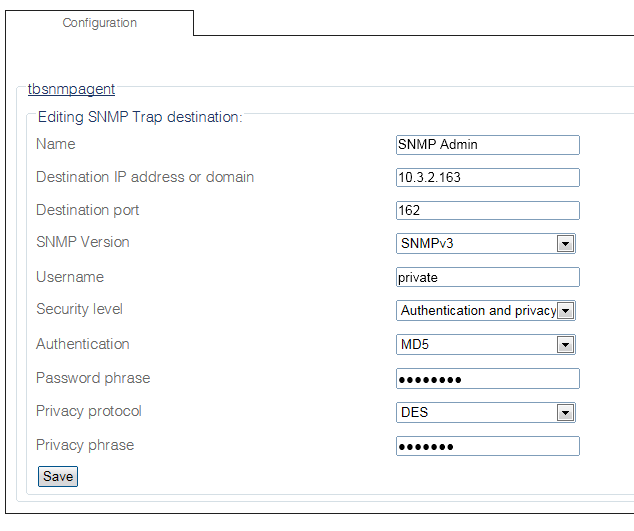
Task: Click the Username input field
Action: pos(487,277)
